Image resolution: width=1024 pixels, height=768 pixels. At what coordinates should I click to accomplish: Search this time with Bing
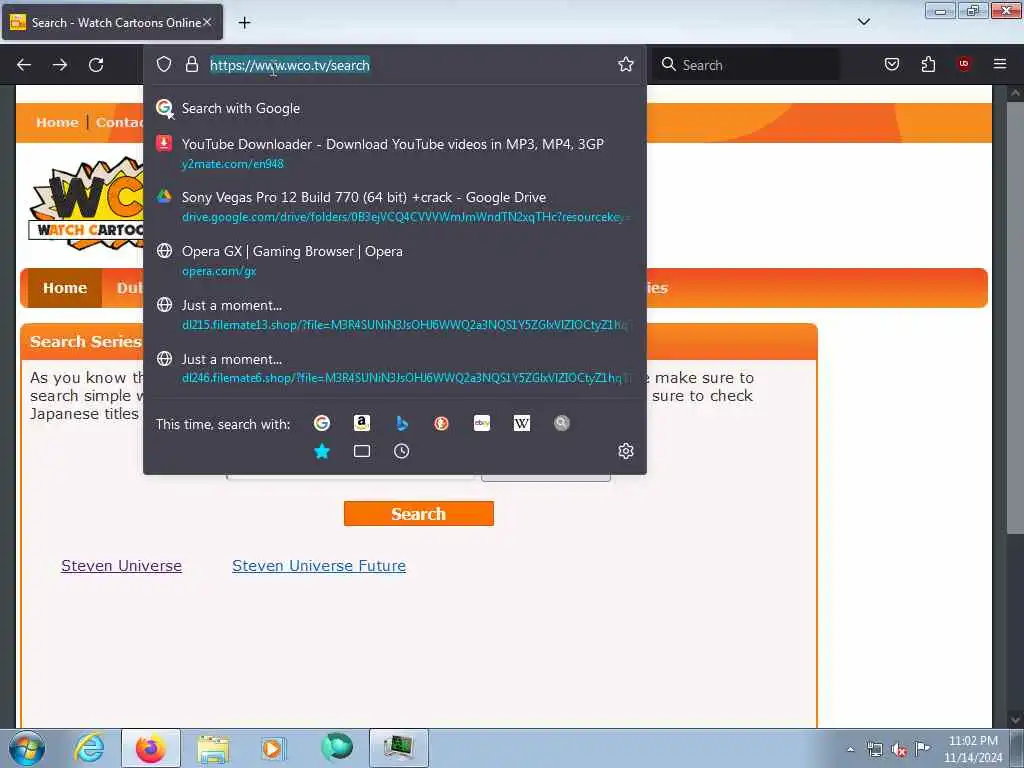(x=402, y=423)
